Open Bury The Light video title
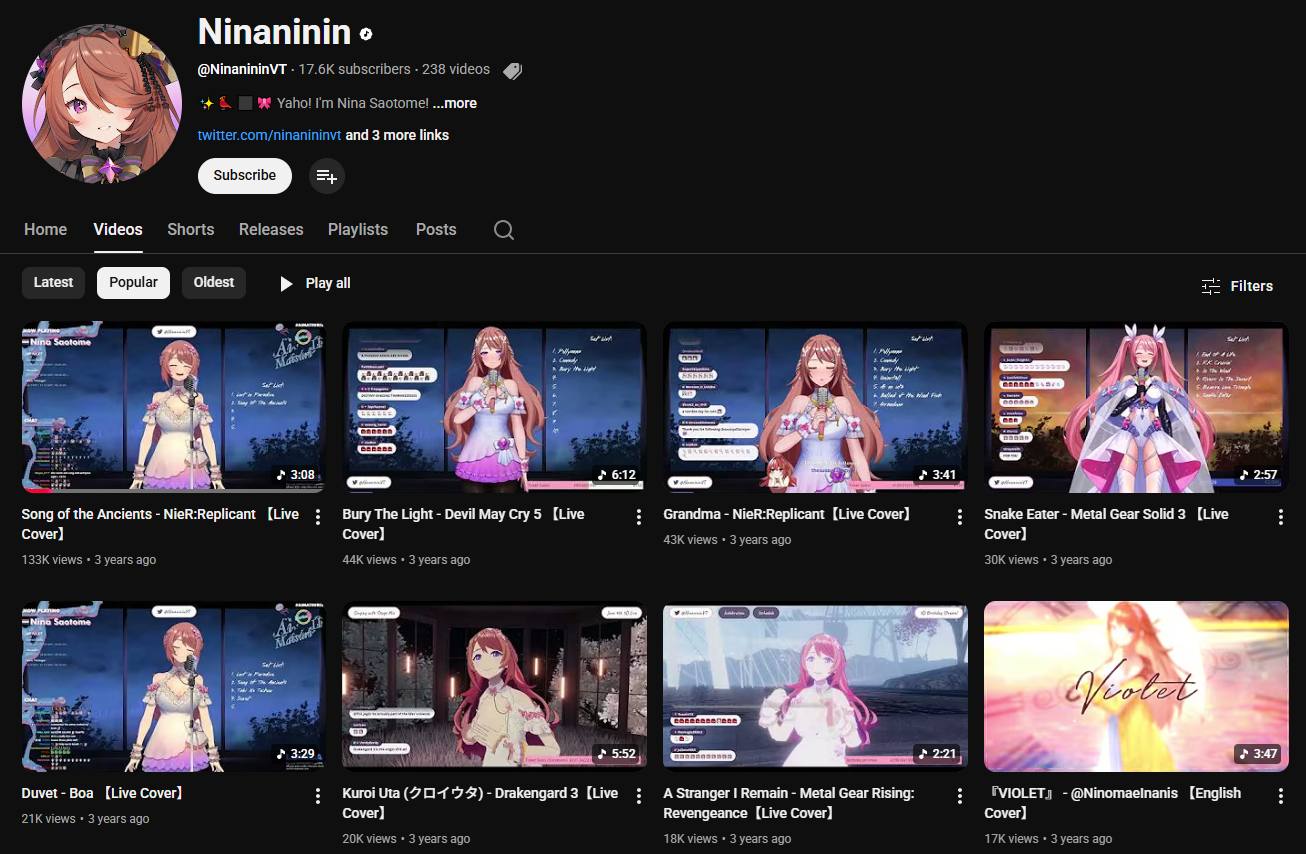Image resolution: width=1306 pixels, height=854 pixels. coord(464,524)
